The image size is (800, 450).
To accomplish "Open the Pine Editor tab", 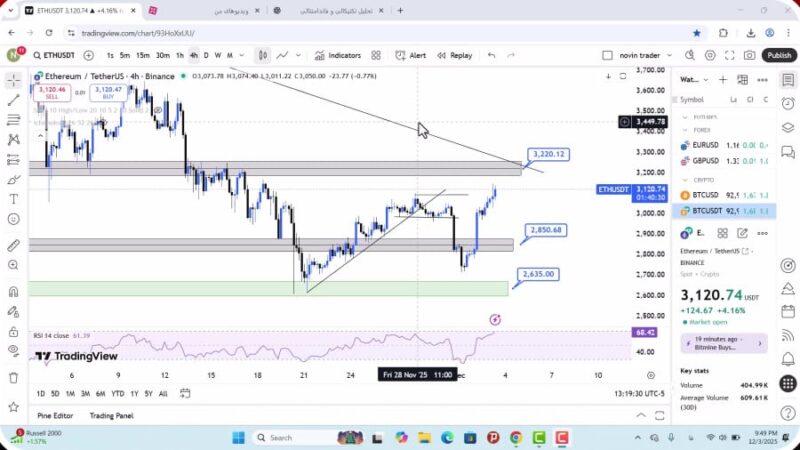I will (x=57, y=415).
